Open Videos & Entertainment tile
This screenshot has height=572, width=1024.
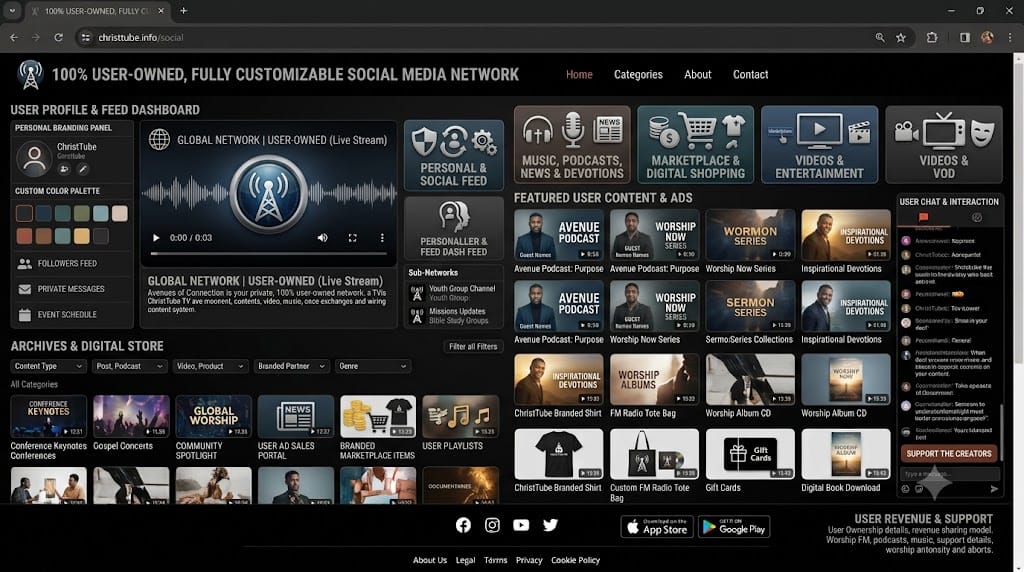820,144
